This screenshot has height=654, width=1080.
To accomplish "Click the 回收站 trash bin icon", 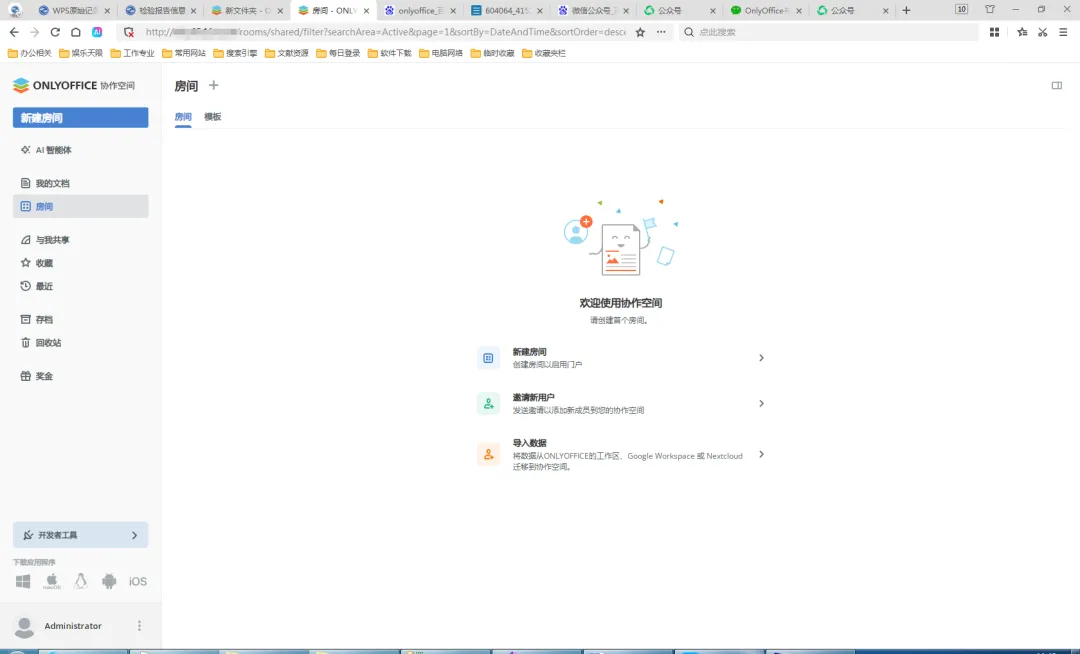I will coord(25,342).
